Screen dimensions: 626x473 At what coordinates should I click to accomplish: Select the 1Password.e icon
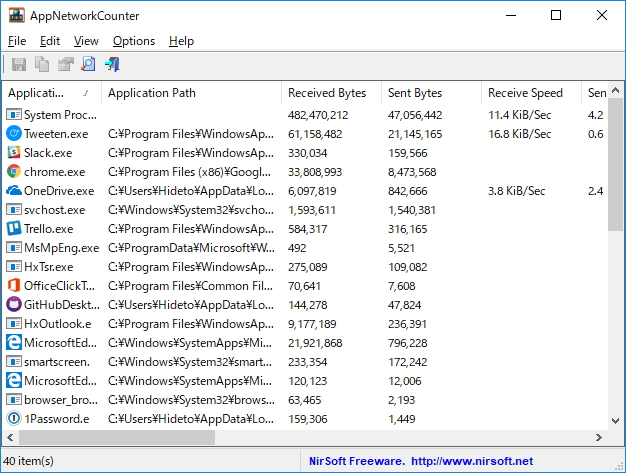coord(14,419)
